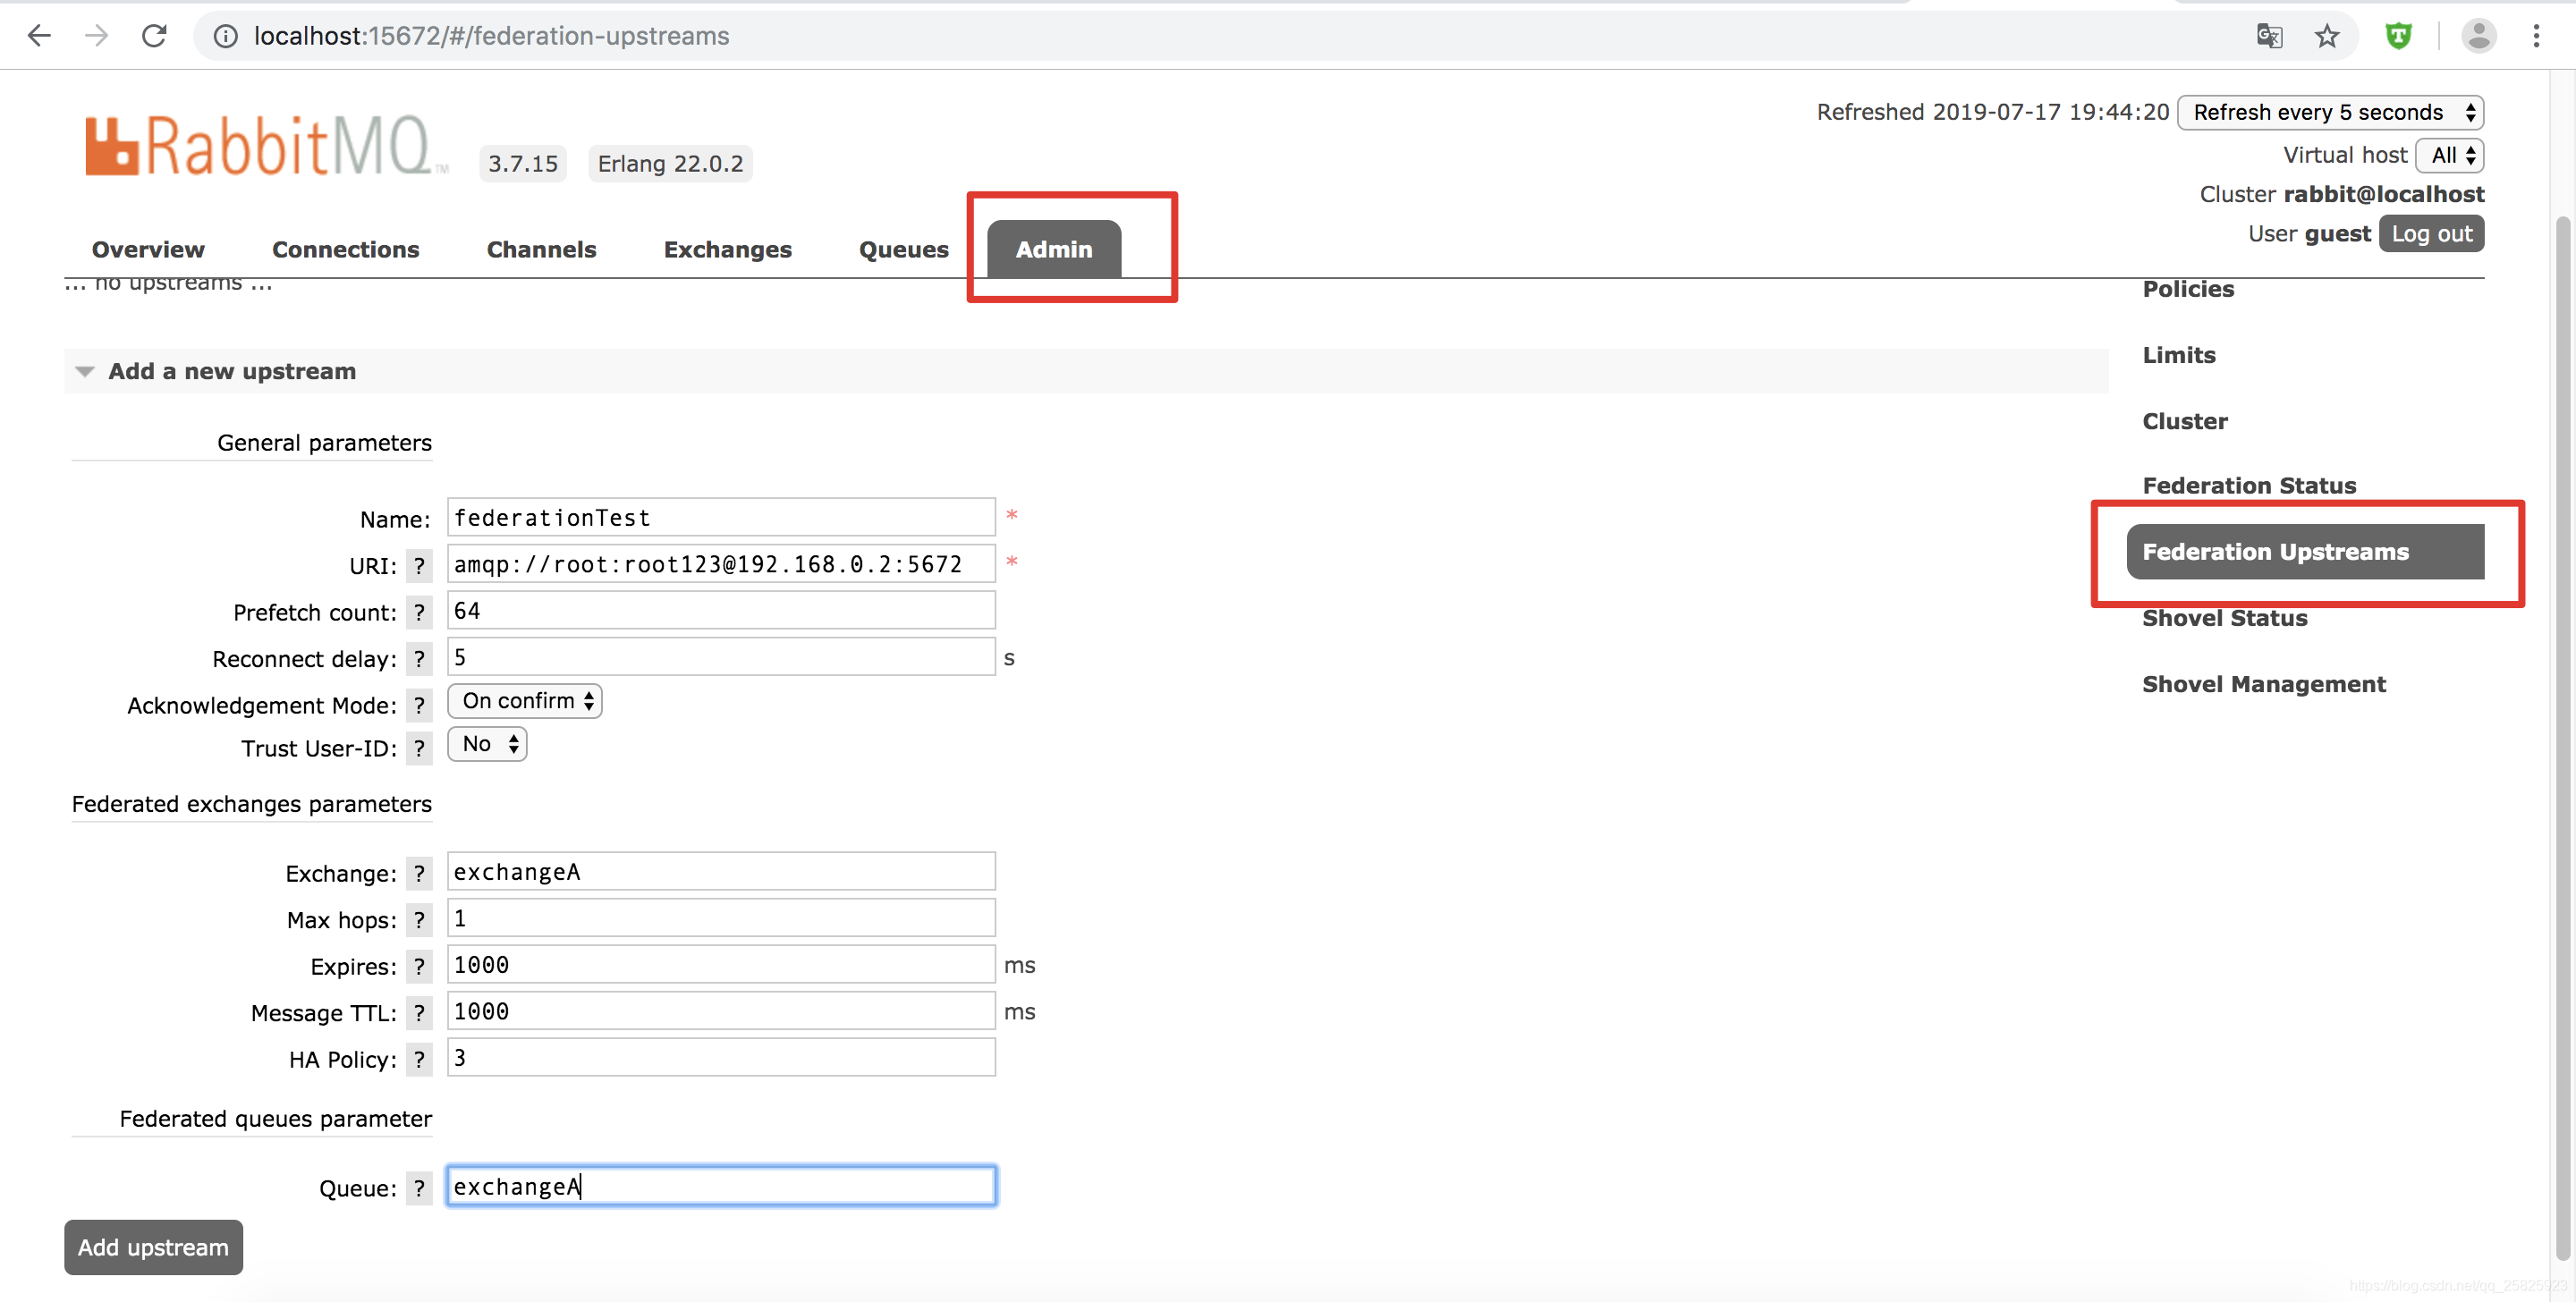Screen dimensions: 2576x1302
Task: Click the Add upstream button
Action: (x=153, y=1247)
